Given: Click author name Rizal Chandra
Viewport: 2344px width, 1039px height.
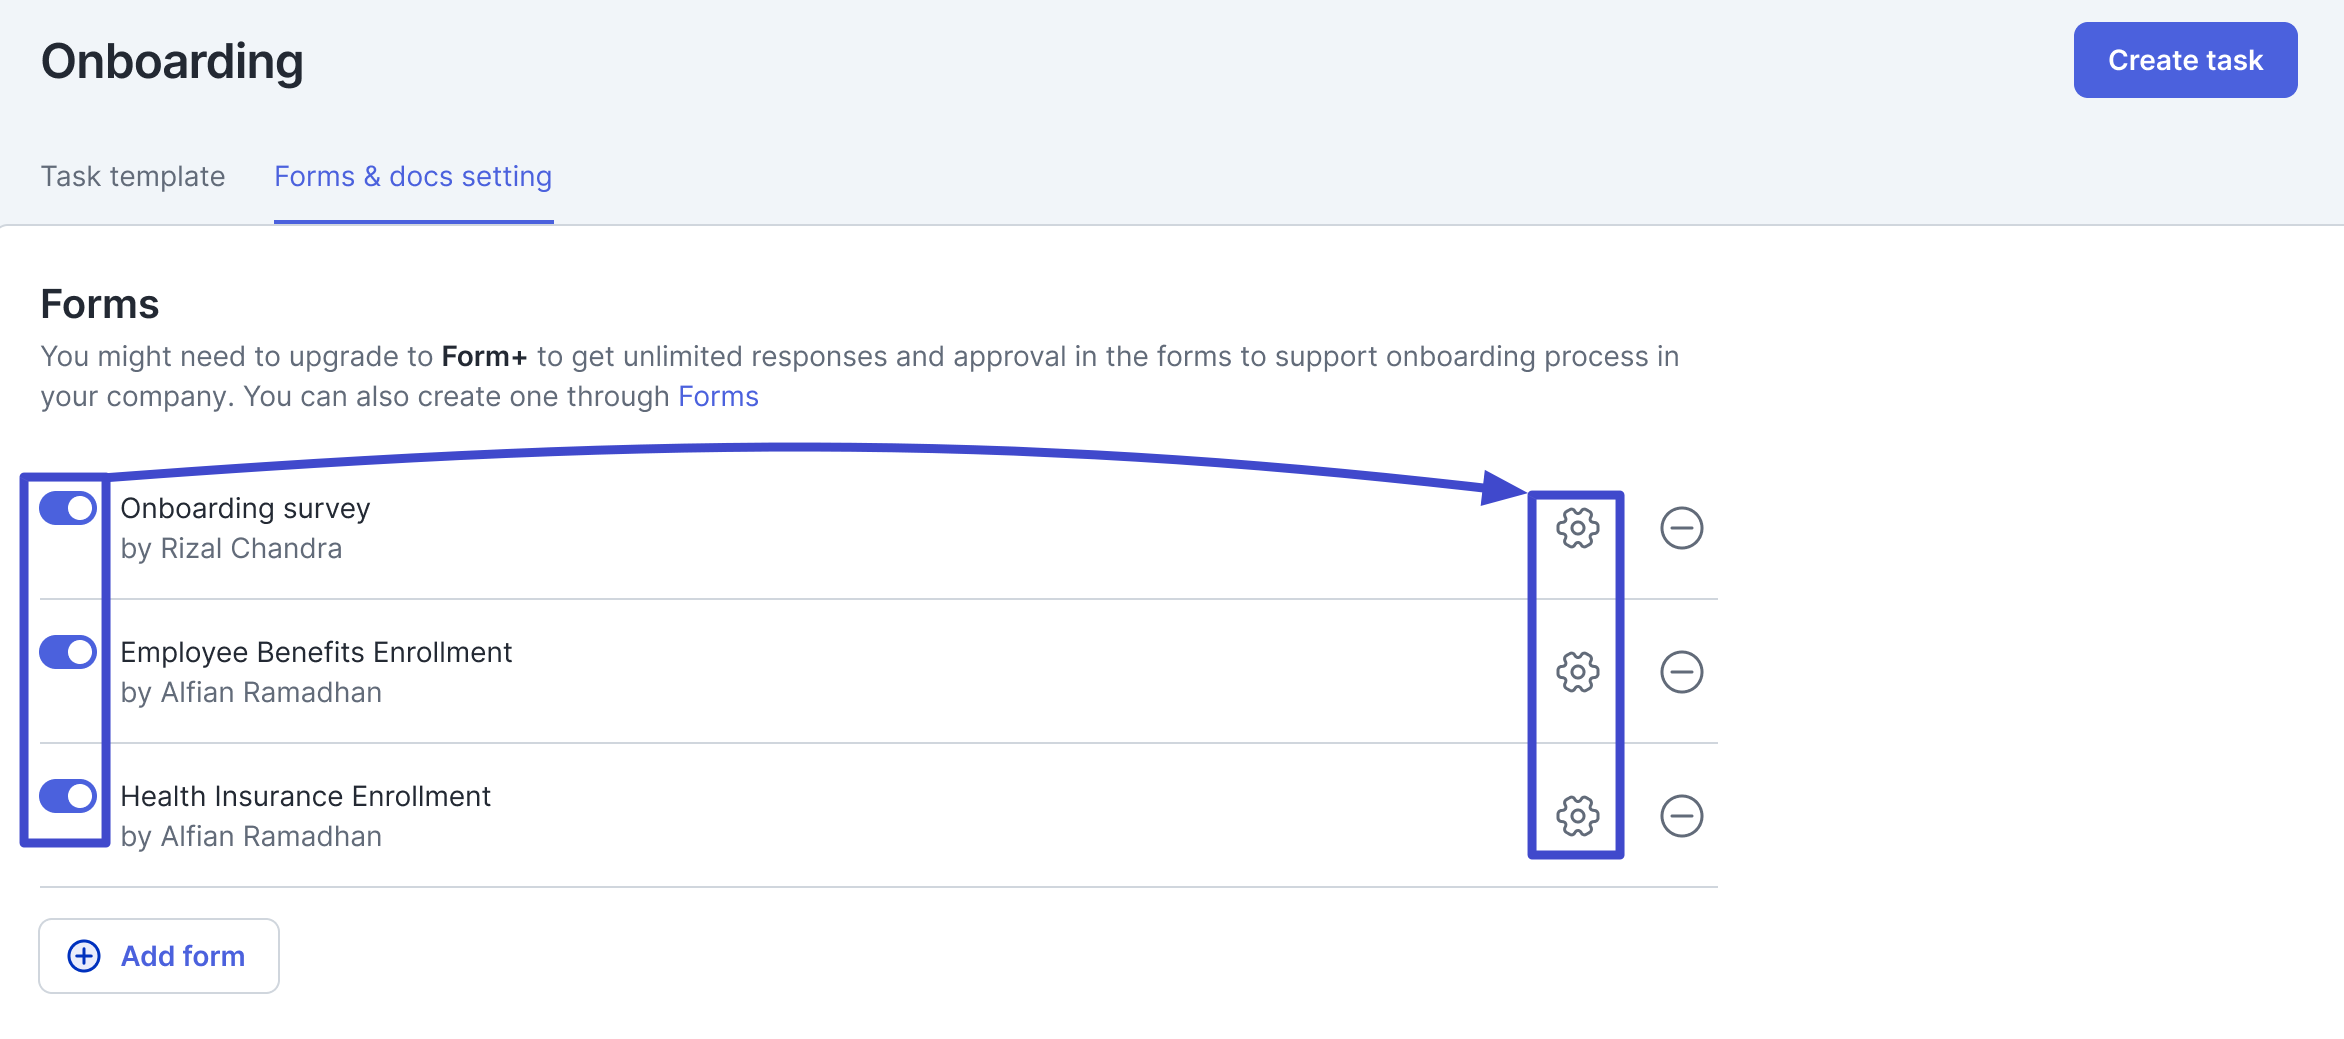Looking at the screenshot, I should [x=251, y=548].
